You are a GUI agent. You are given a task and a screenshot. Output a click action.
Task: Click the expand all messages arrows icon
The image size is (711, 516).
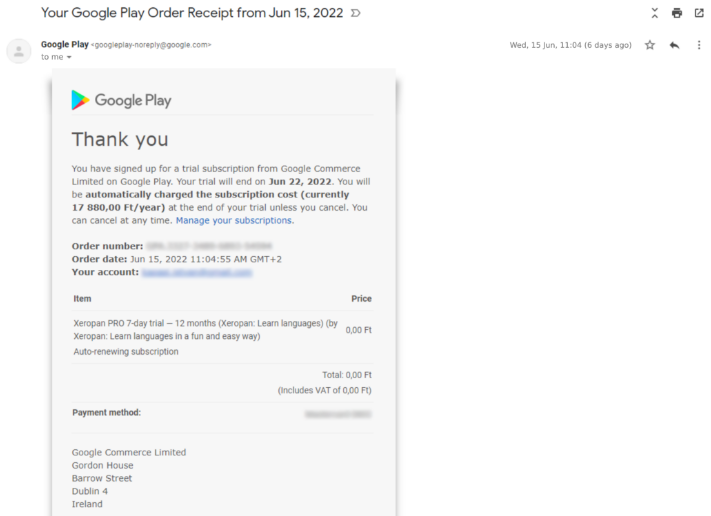pyautogui.click(x=655, y=13)
